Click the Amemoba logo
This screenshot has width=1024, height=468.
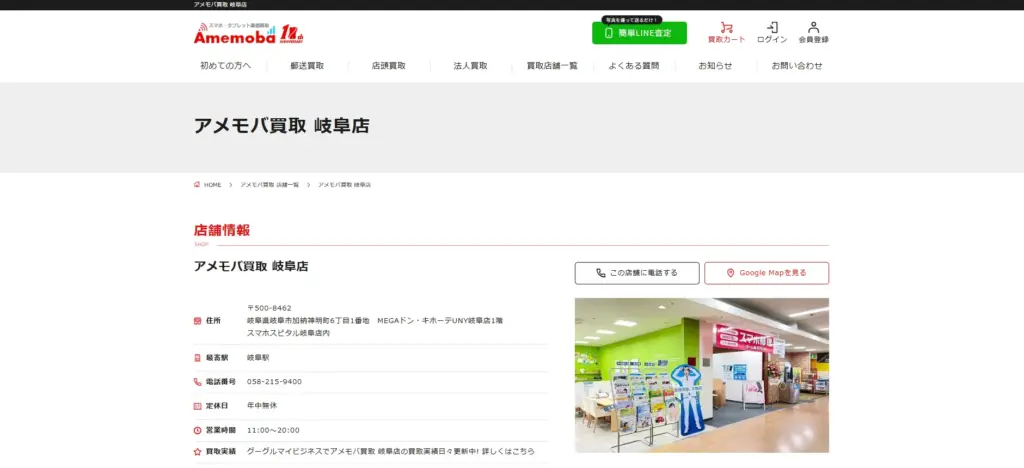pos(248,34)
